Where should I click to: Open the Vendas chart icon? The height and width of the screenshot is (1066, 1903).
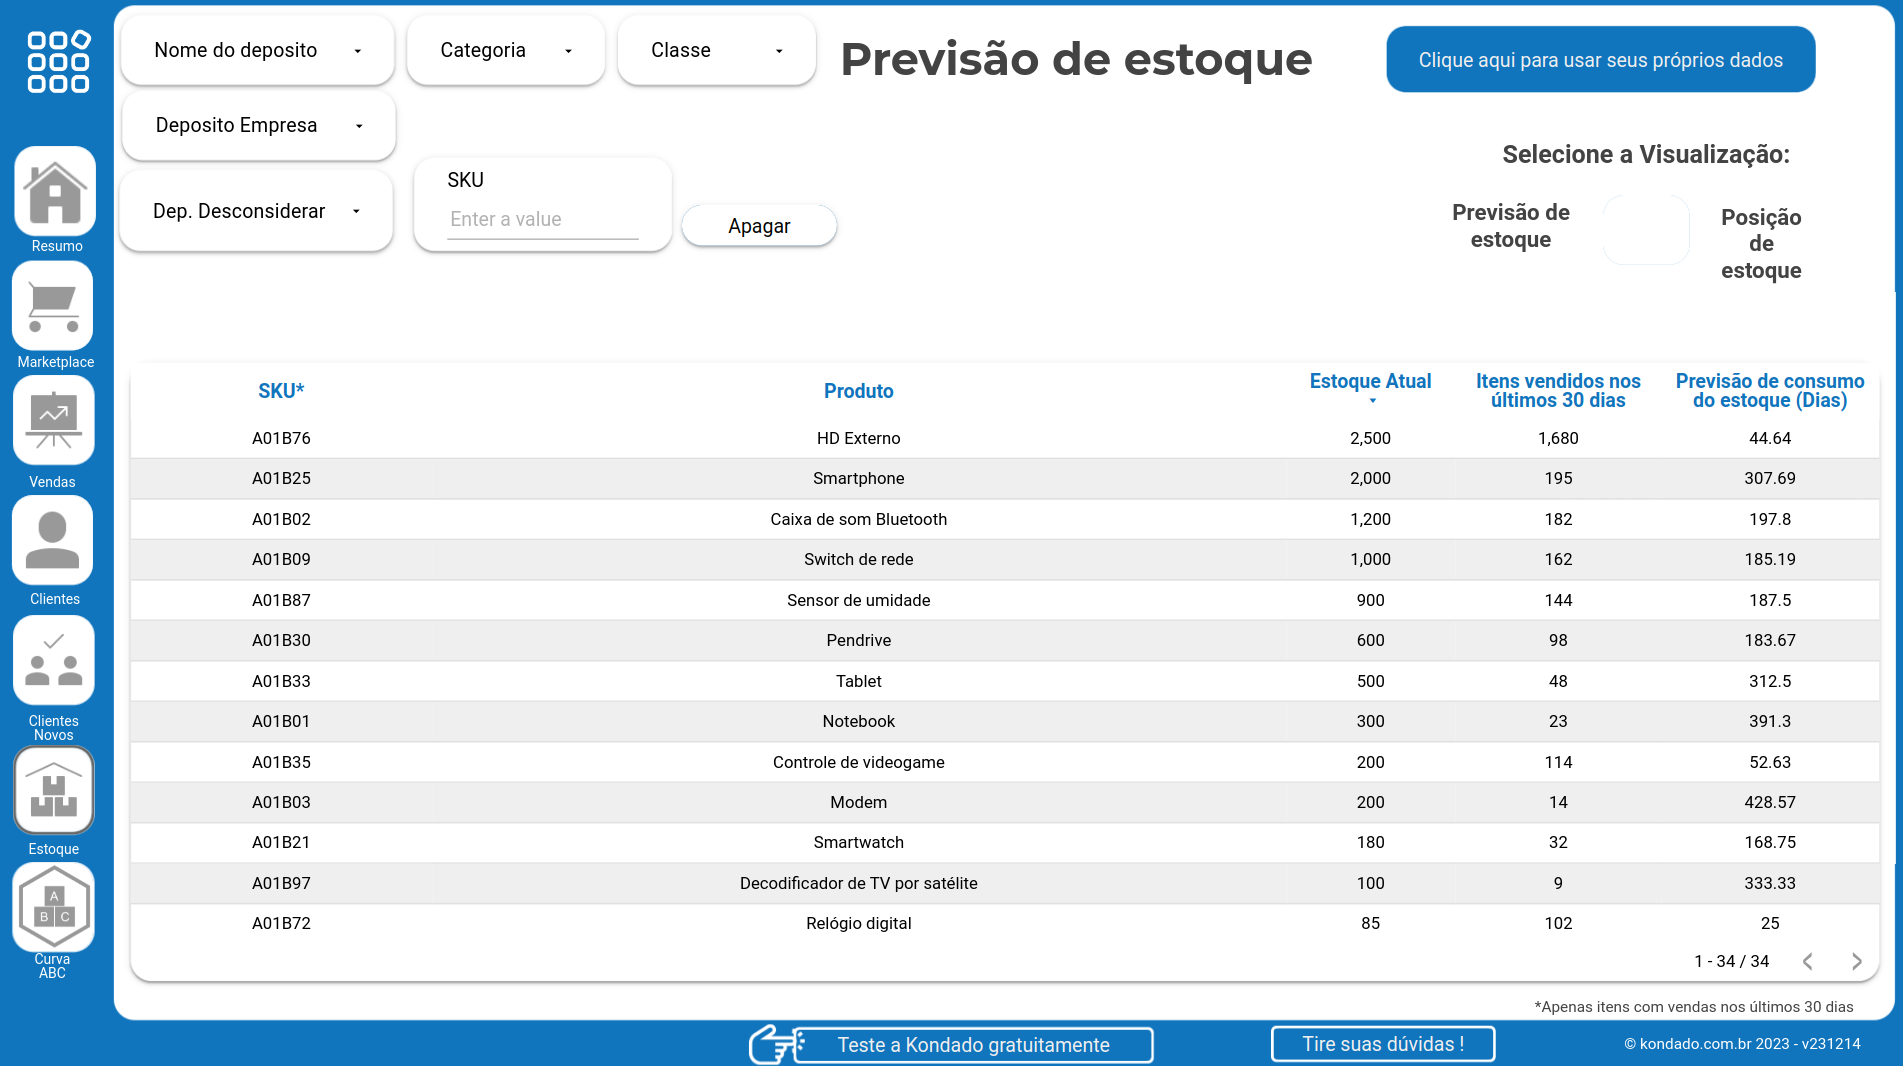pos(53,421)
